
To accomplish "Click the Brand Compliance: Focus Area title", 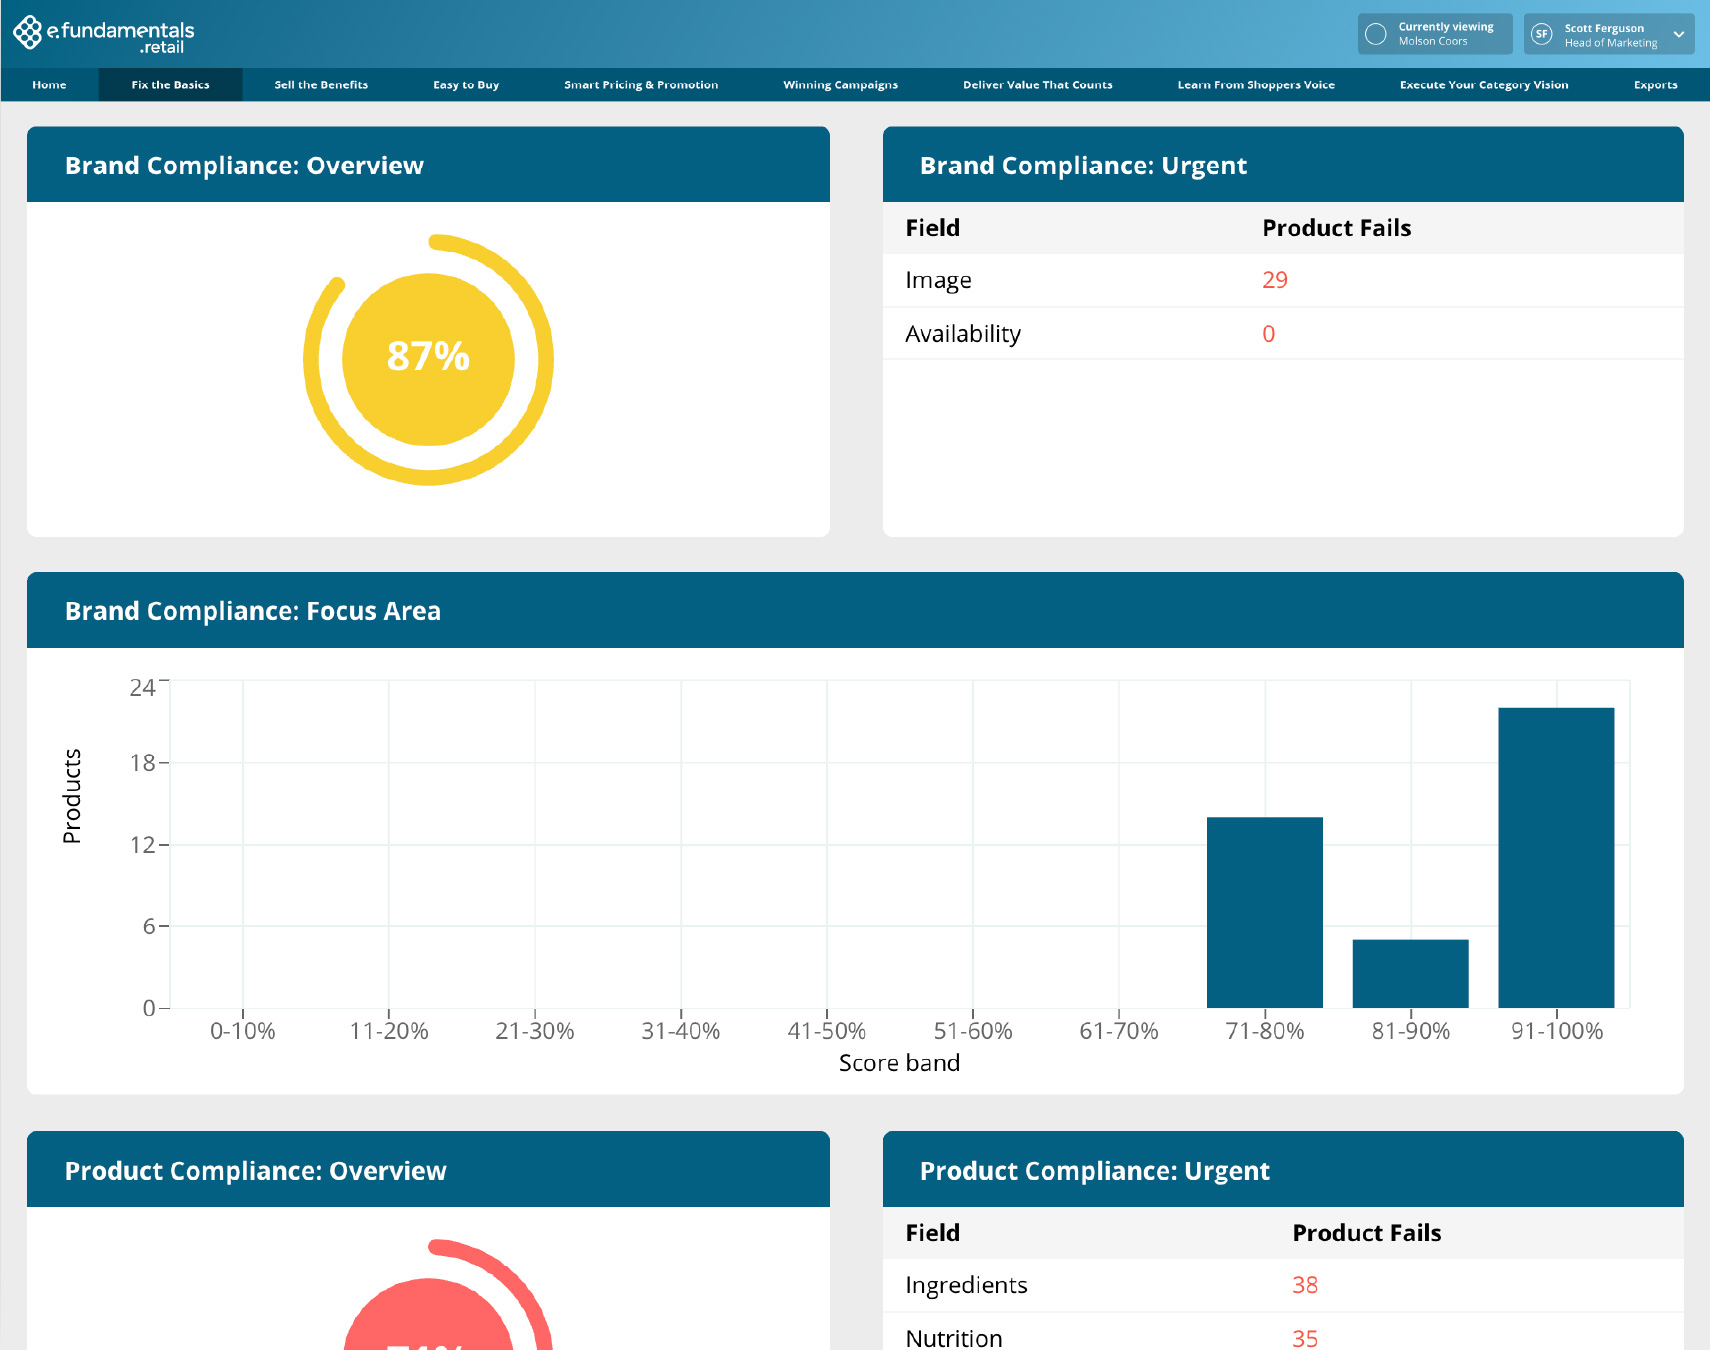I will pyautogui.click(x=253, y=611).
